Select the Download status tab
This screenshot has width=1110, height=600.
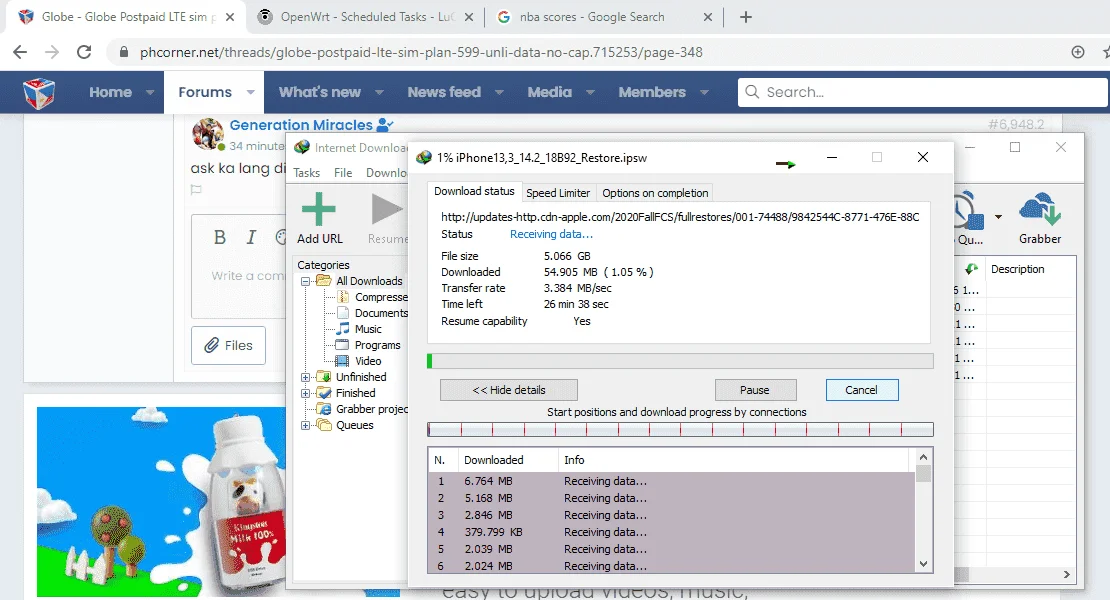[x=474, y=191]
